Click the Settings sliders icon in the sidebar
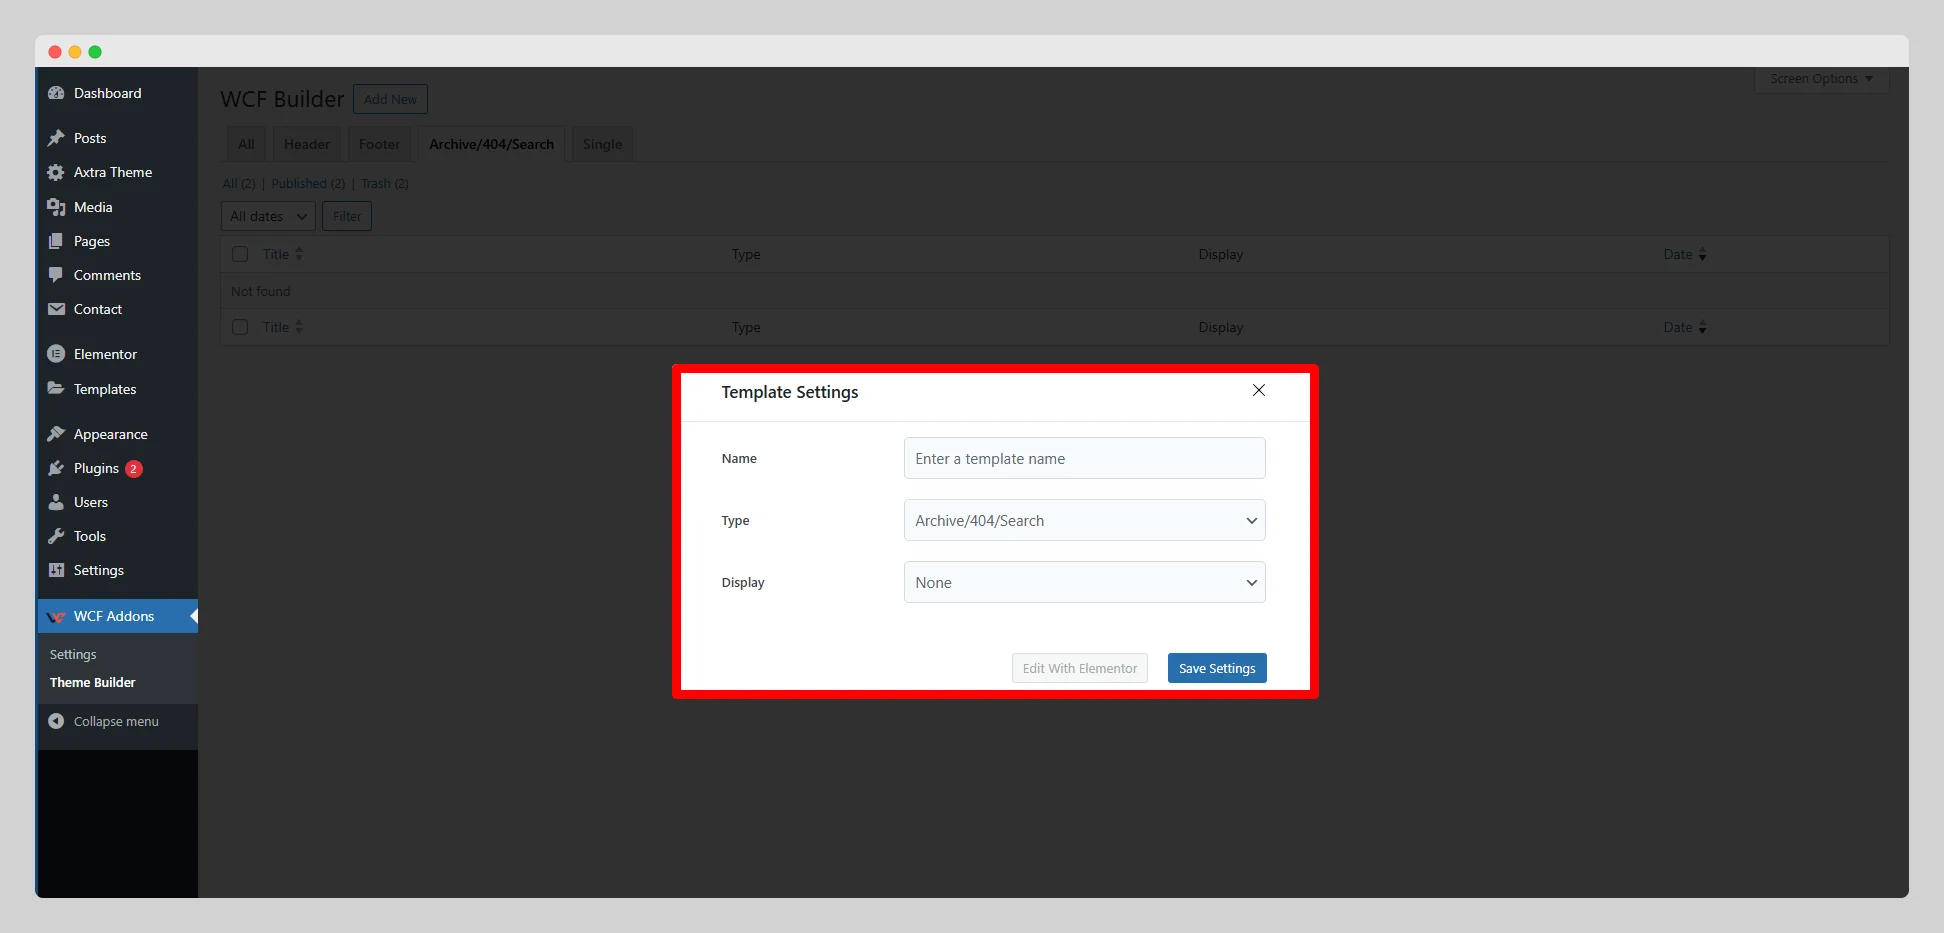 click(x=56, y=570)
